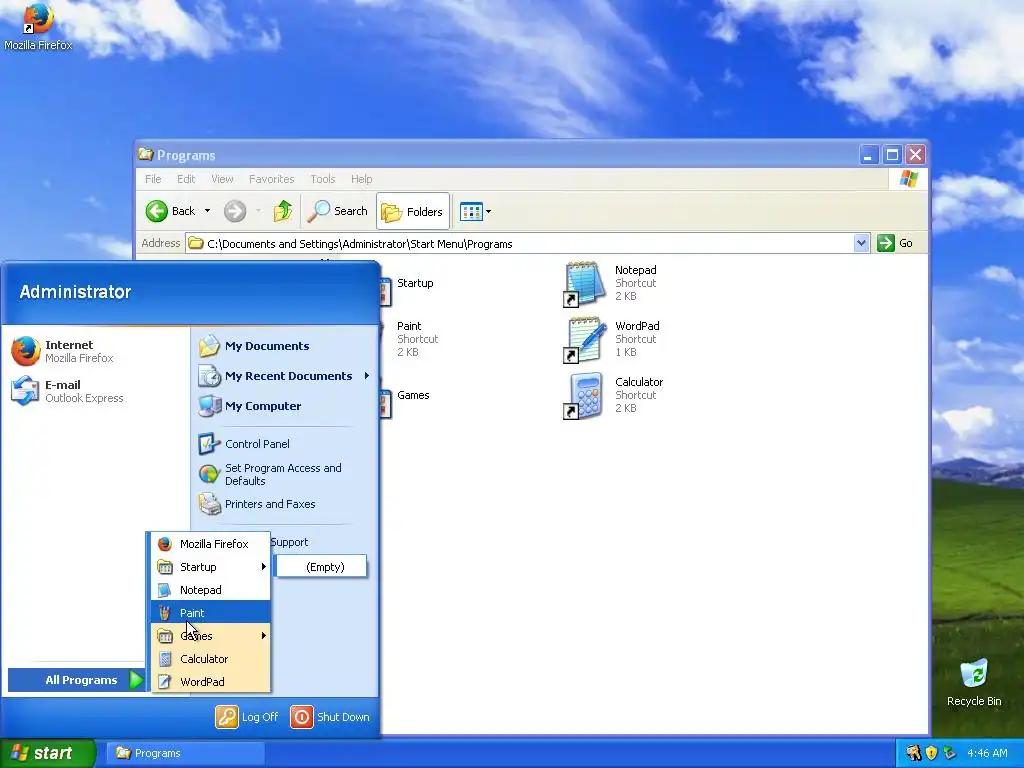The image size is (1024, 768).
Task: Click the Forward arrow toolbar icon
Action: 235,211
